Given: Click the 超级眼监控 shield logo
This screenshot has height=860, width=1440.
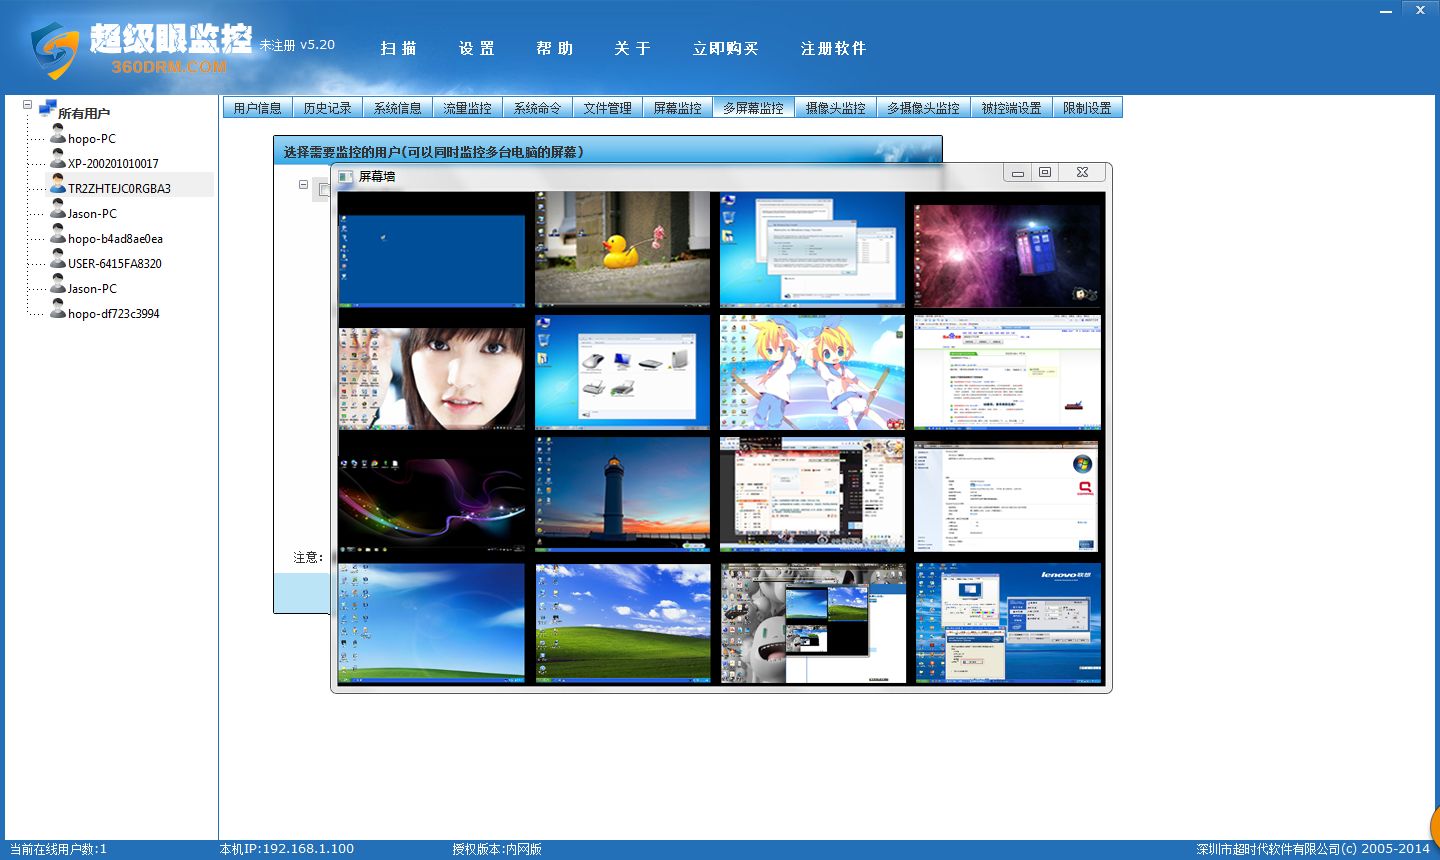Looking at the screenshot, I should [x=54, y=51].
